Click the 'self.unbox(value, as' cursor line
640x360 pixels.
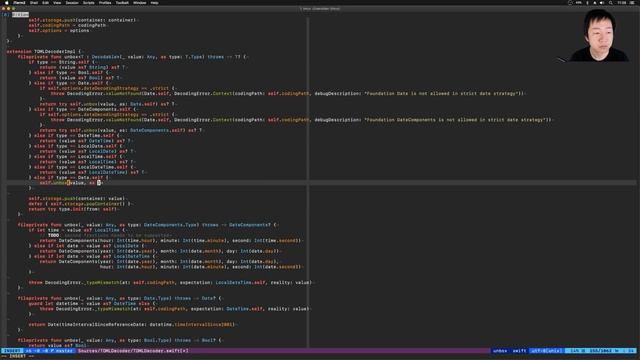71,183
